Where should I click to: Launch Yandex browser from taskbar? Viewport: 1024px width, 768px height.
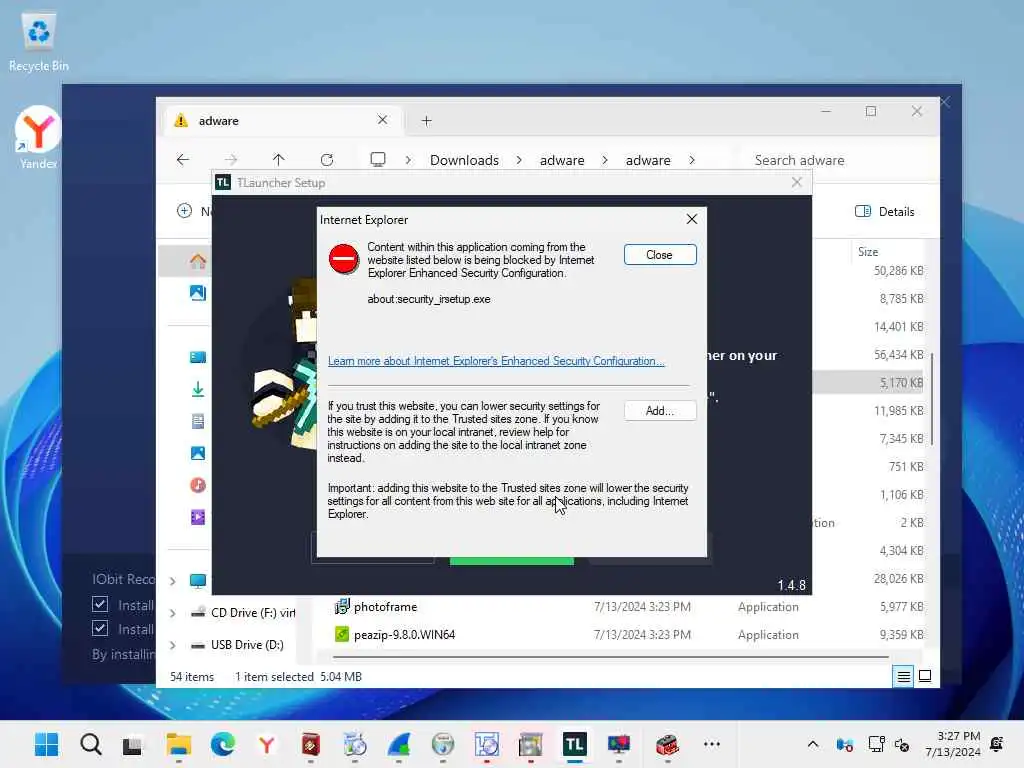(266, 744)
